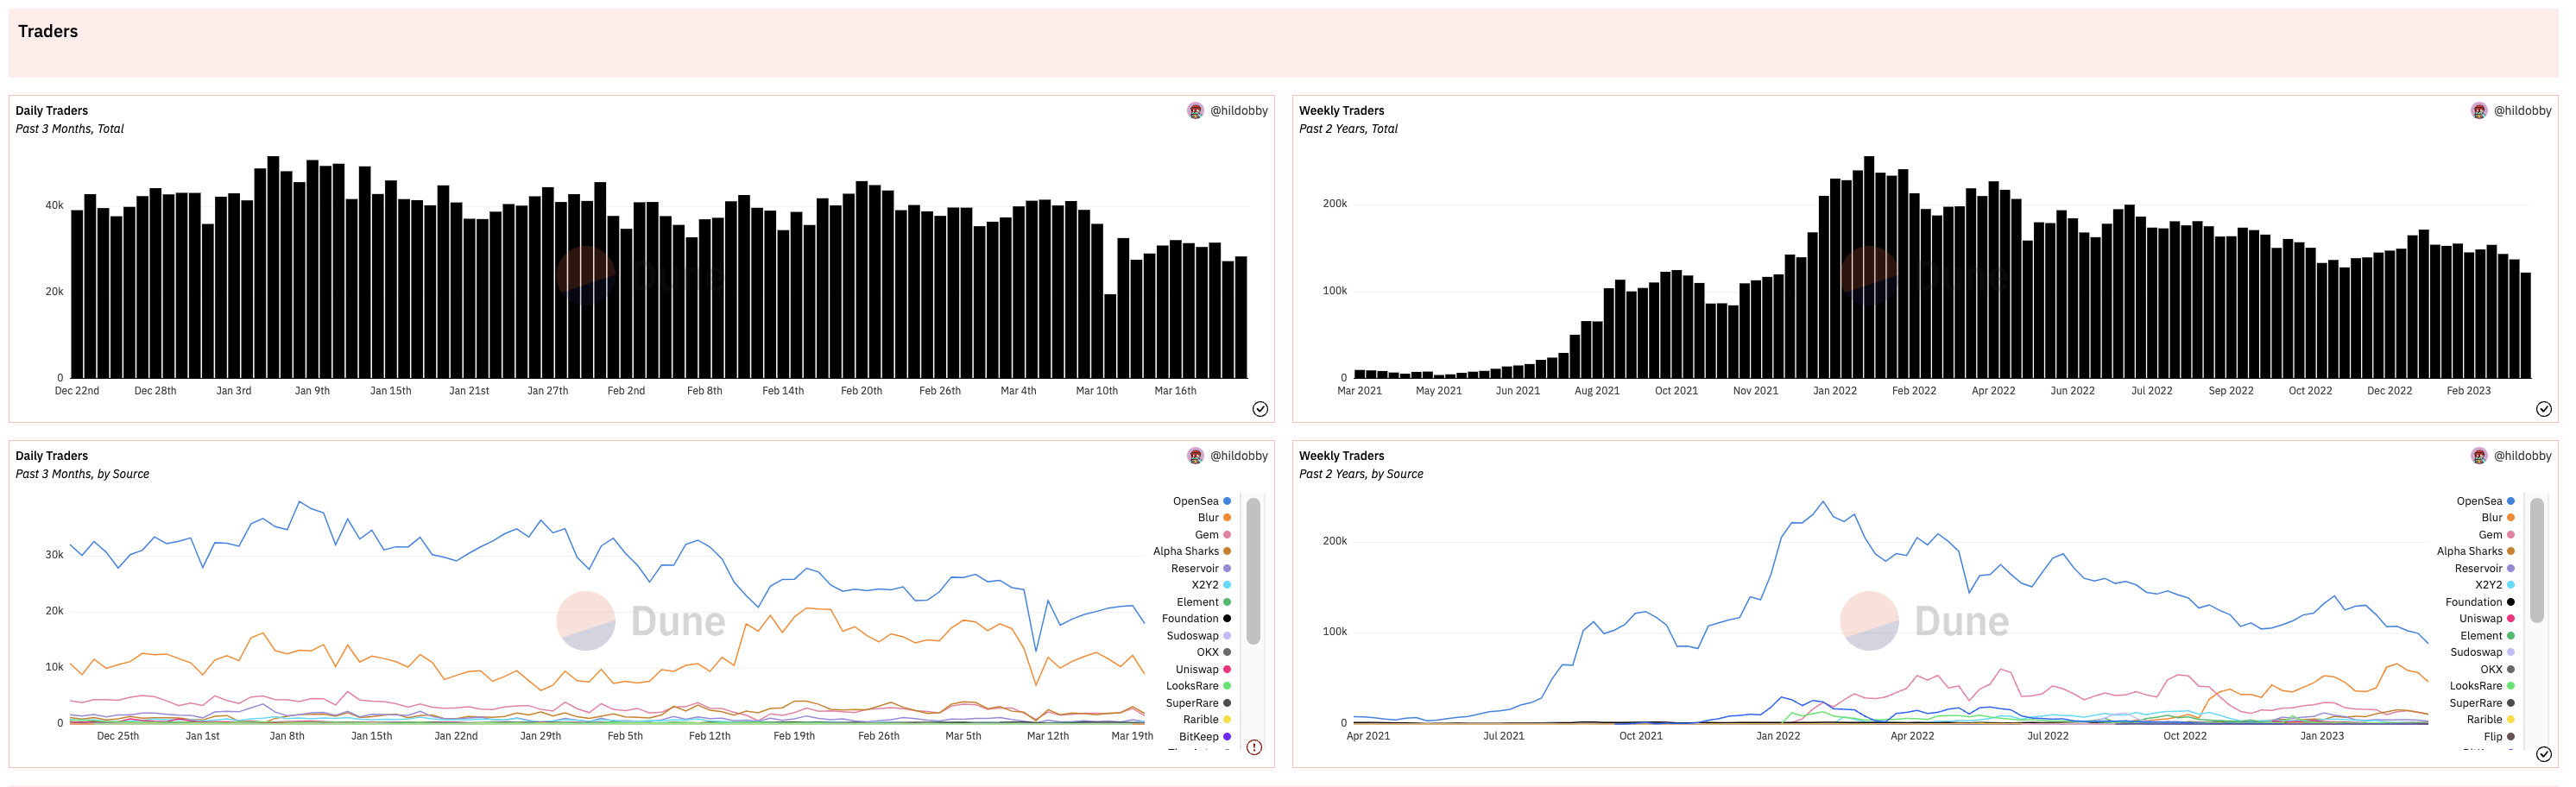Click the legend scrollbar in Weekly Traders by Source

(2536, 560)
